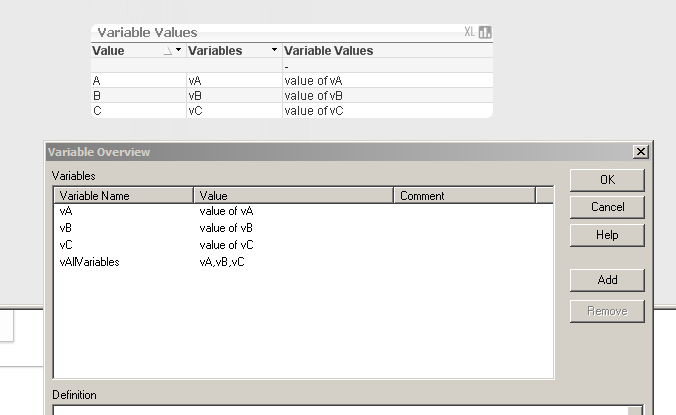Select variable vAllVariables in the list
Screen dimensions: 676x415
point(89,262)
